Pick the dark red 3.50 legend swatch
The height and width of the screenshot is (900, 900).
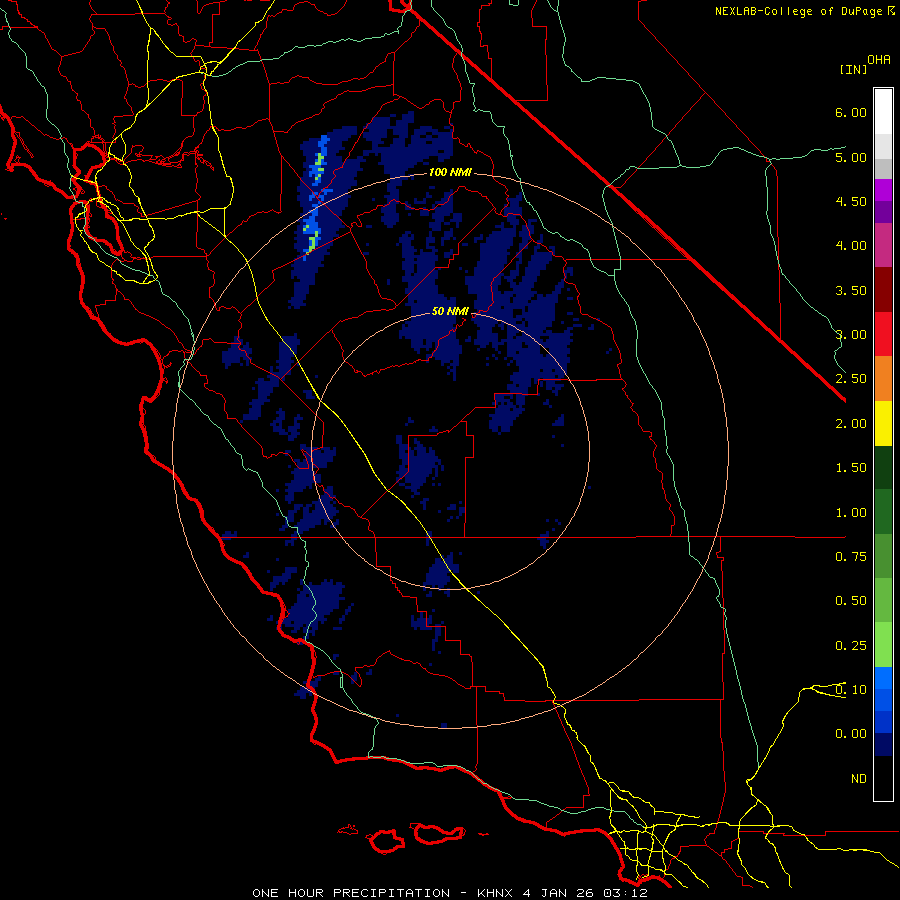coord(883,290)
